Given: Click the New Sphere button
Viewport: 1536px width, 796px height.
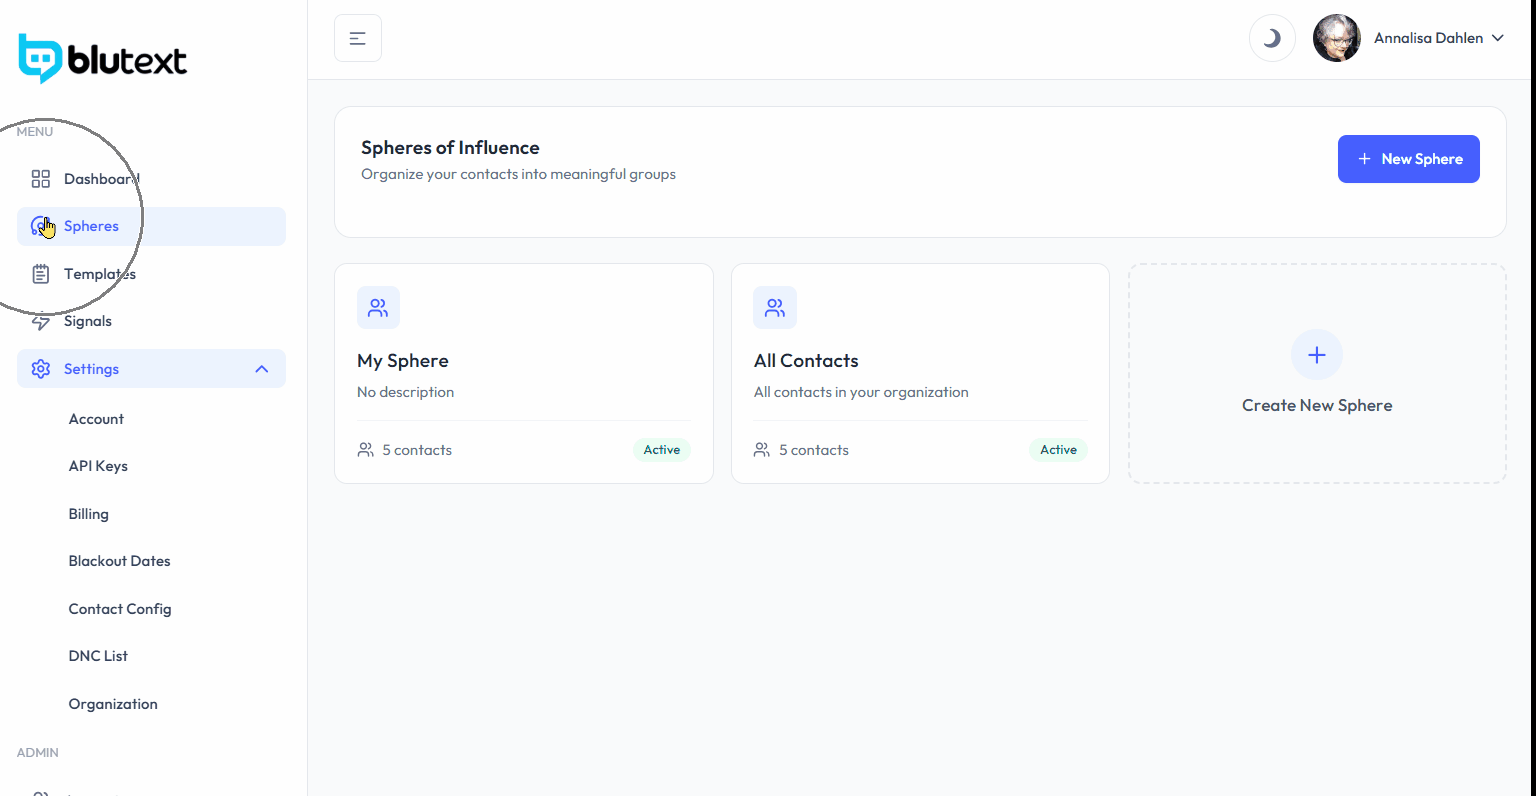Looking at the screenshot, I should 1408,159.
